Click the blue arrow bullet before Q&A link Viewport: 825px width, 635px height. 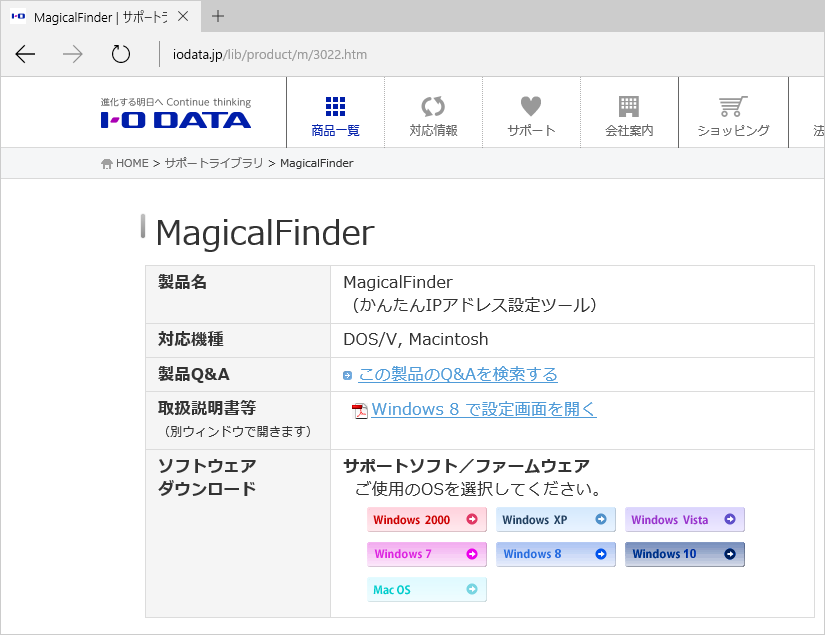click(347, 375)
